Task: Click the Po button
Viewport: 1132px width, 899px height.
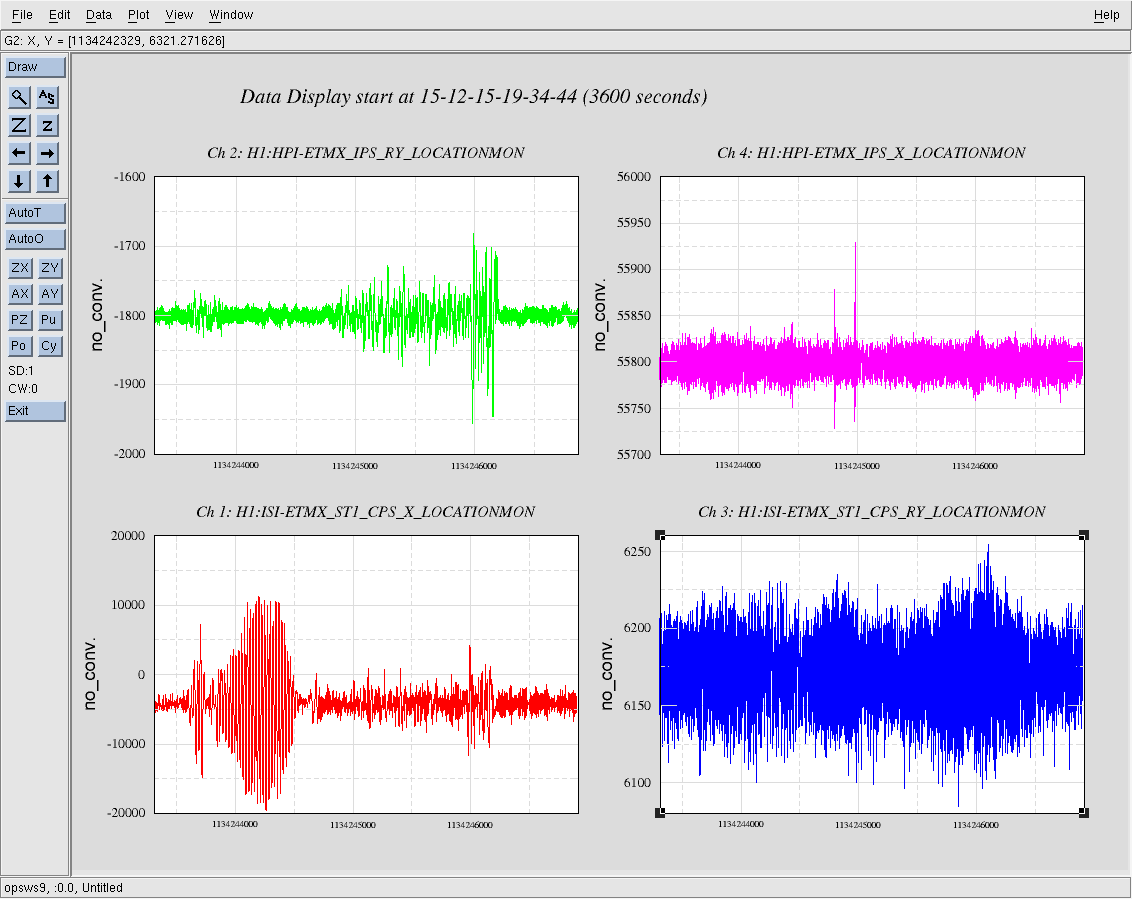Action: point(19,346)
